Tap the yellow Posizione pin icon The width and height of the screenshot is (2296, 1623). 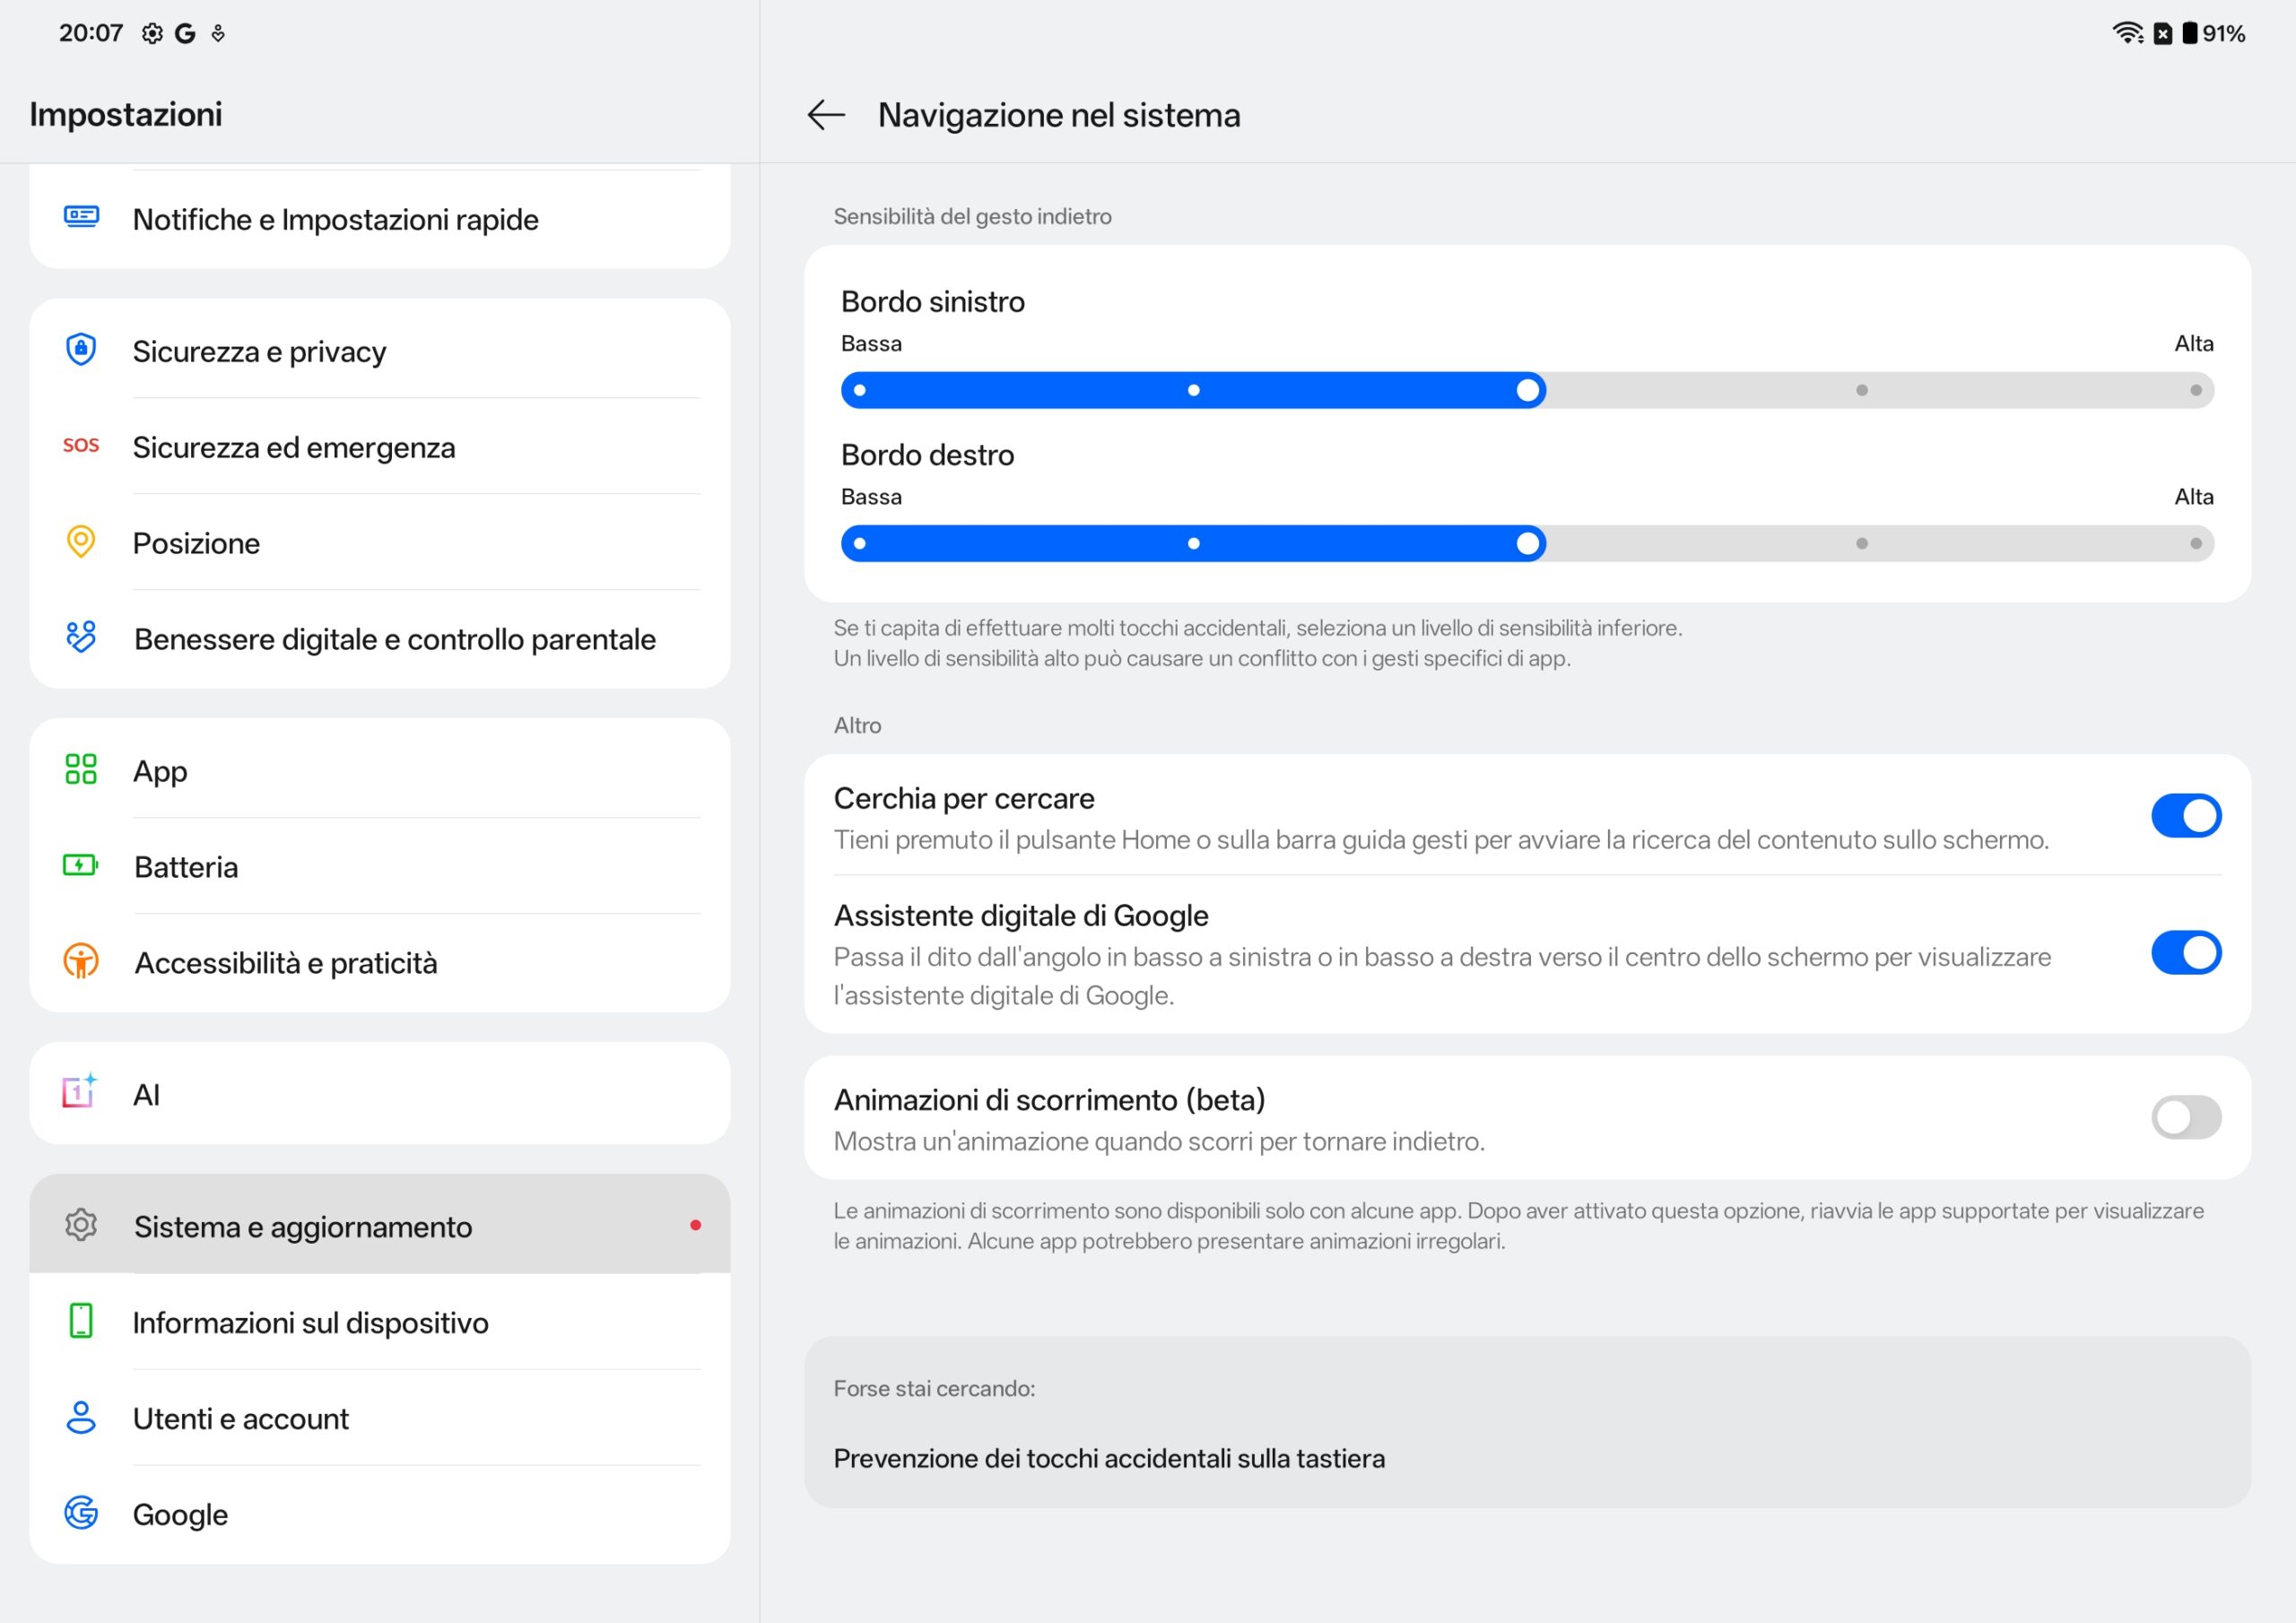point(81,542)
